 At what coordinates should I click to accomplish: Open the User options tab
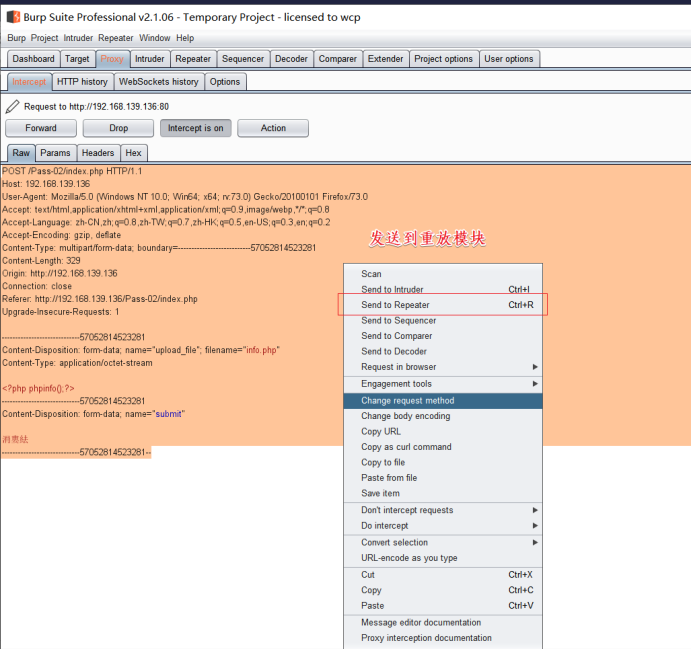(x=509, y=59)
